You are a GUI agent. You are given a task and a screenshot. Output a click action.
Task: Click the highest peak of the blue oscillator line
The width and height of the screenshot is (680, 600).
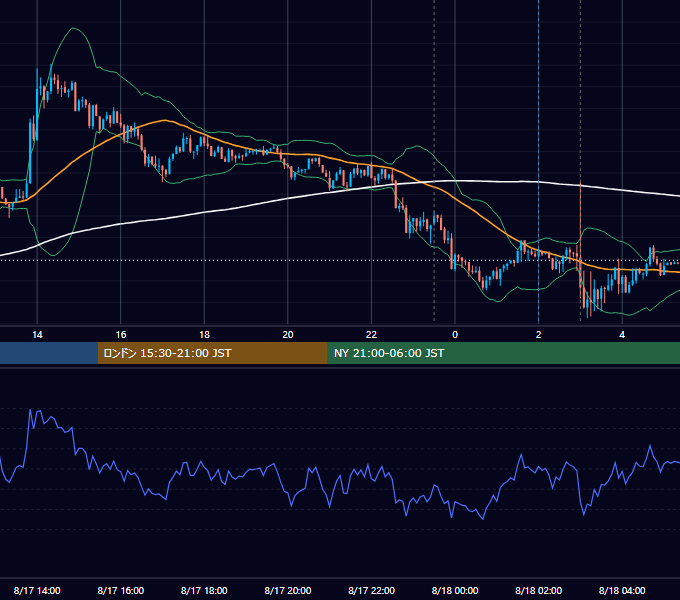pos(30,410)
